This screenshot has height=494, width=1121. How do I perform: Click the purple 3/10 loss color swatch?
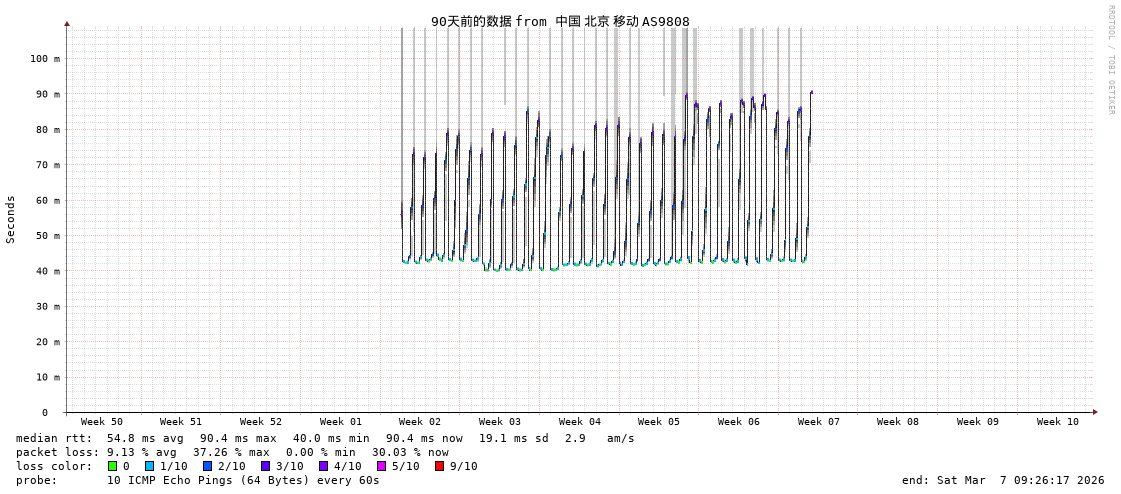[x=265, y=466]
